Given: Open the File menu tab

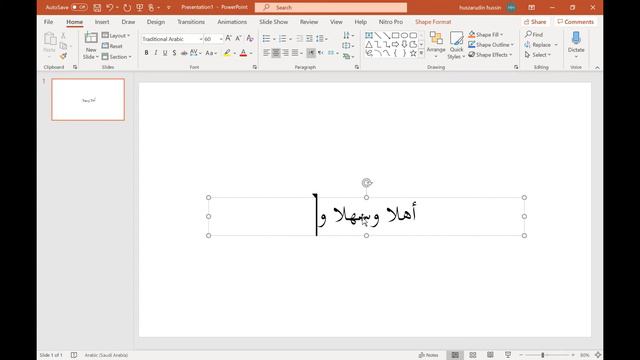Looking at the screenshot, I should click(x=49, y=22).
